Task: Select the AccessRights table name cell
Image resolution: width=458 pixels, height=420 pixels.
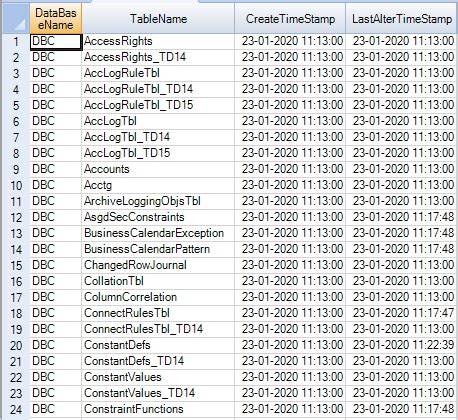Action: pyautogui.click(x=158, y=41)
